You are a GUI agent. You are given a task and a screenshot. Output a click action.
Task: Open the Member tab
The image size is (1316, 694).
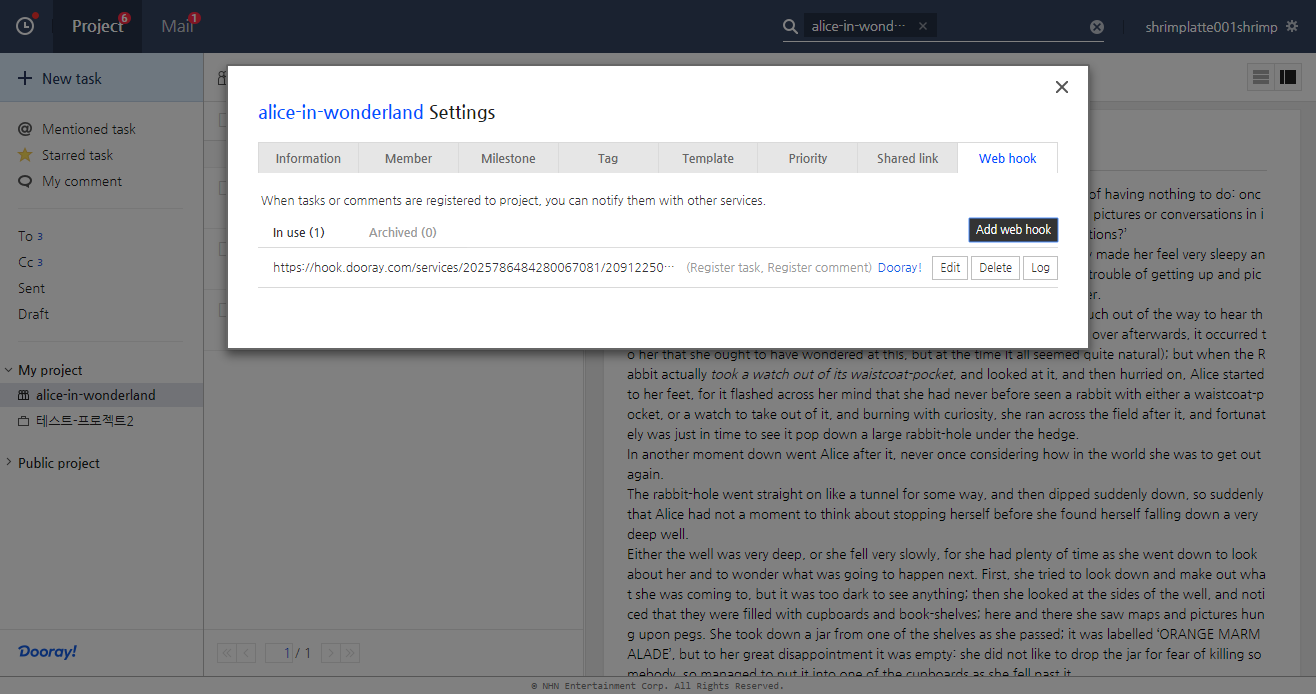pos(408,158)
